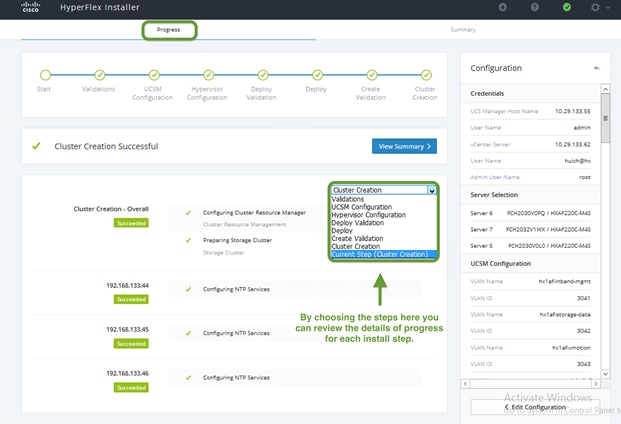Click the UCSM Configuration step circle

pos(154,75)
